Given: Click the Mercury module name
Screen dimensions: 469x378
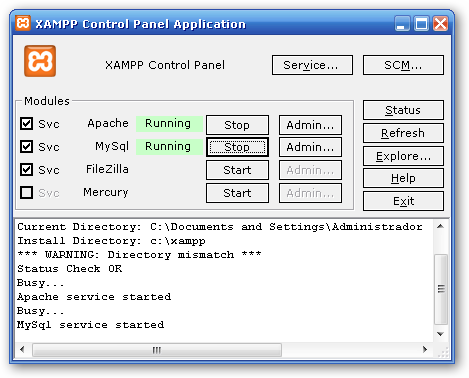Looking at the screenshot, I should point(106,192).
